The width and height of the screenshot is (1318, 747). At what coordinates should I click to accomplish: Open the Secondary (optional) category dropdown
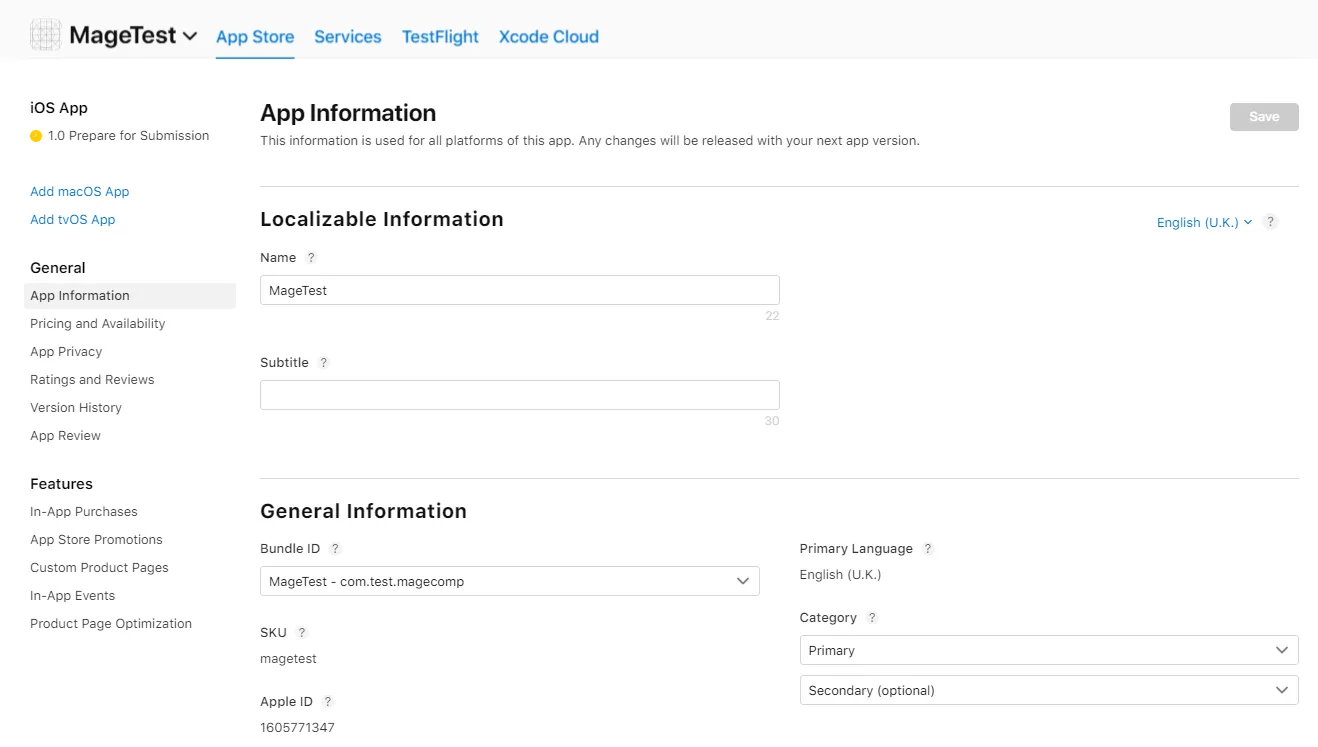[x=1048, y=690]
